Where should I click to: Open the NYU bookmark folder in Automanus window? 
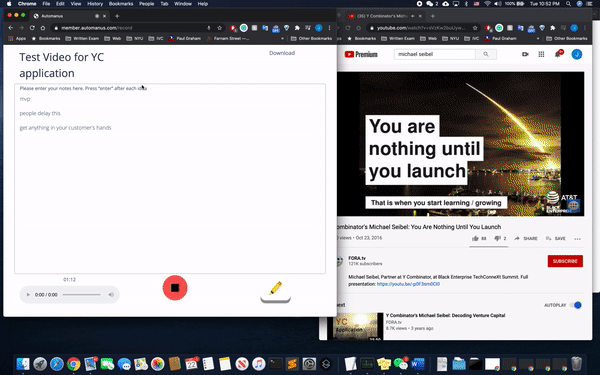click(x=136, y=39)
